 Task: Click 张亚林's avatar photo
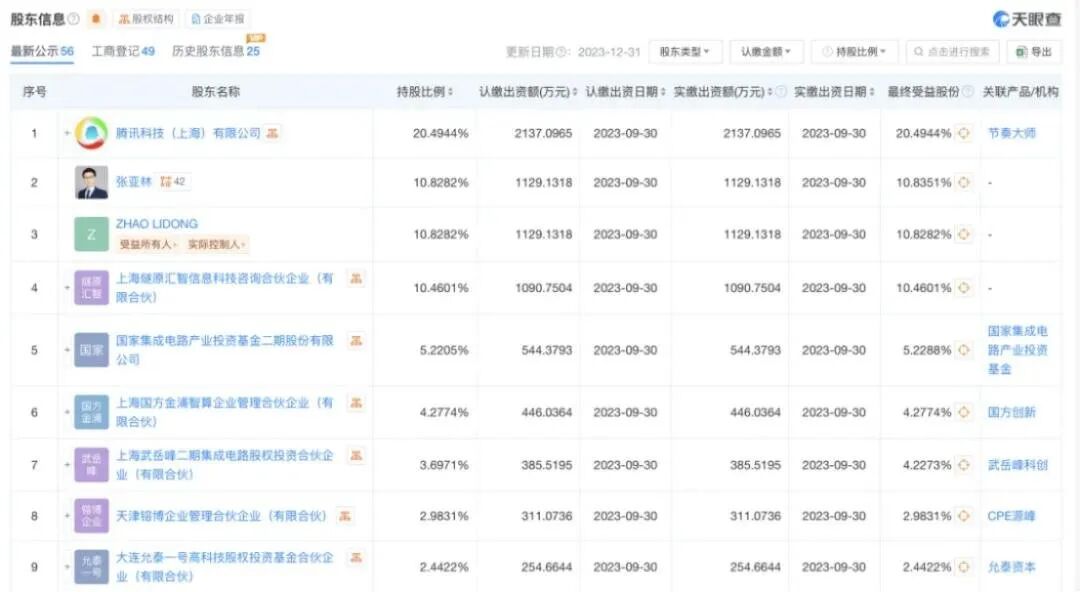[90, 182]
